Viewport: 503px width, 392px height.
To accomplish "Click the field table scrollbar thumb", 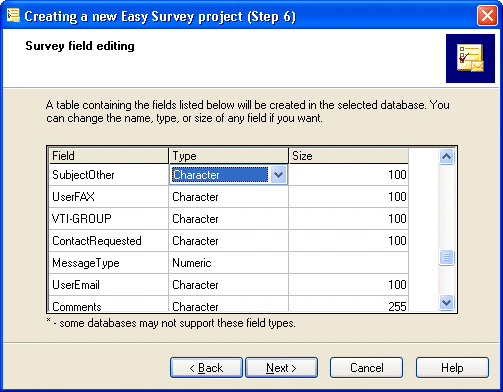I will [x=446, y=258].
